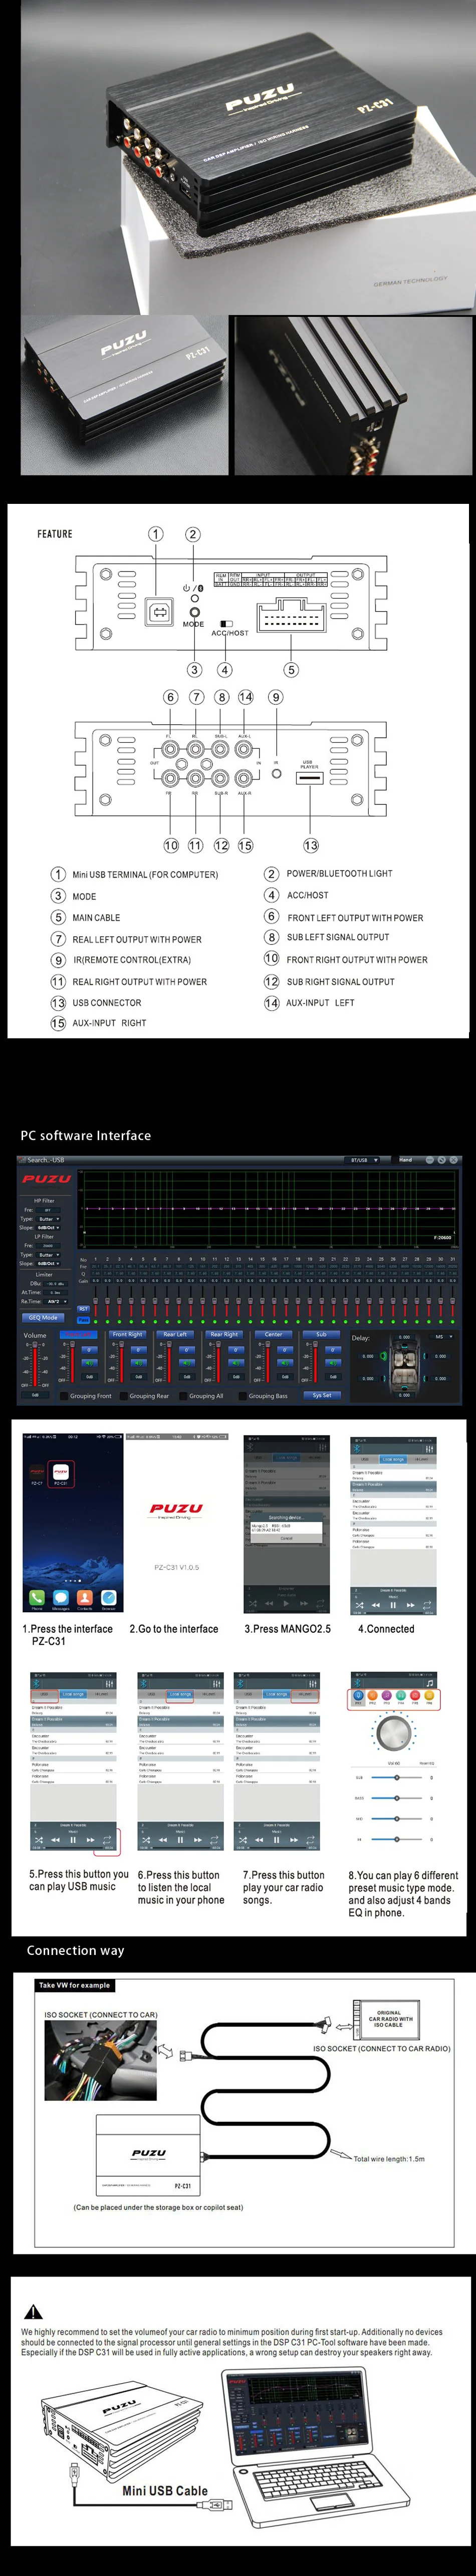Tap the Local songs tab in the step 6 screen
This screenshot has width=476, height=2576.
click(x=180, y=1694)
